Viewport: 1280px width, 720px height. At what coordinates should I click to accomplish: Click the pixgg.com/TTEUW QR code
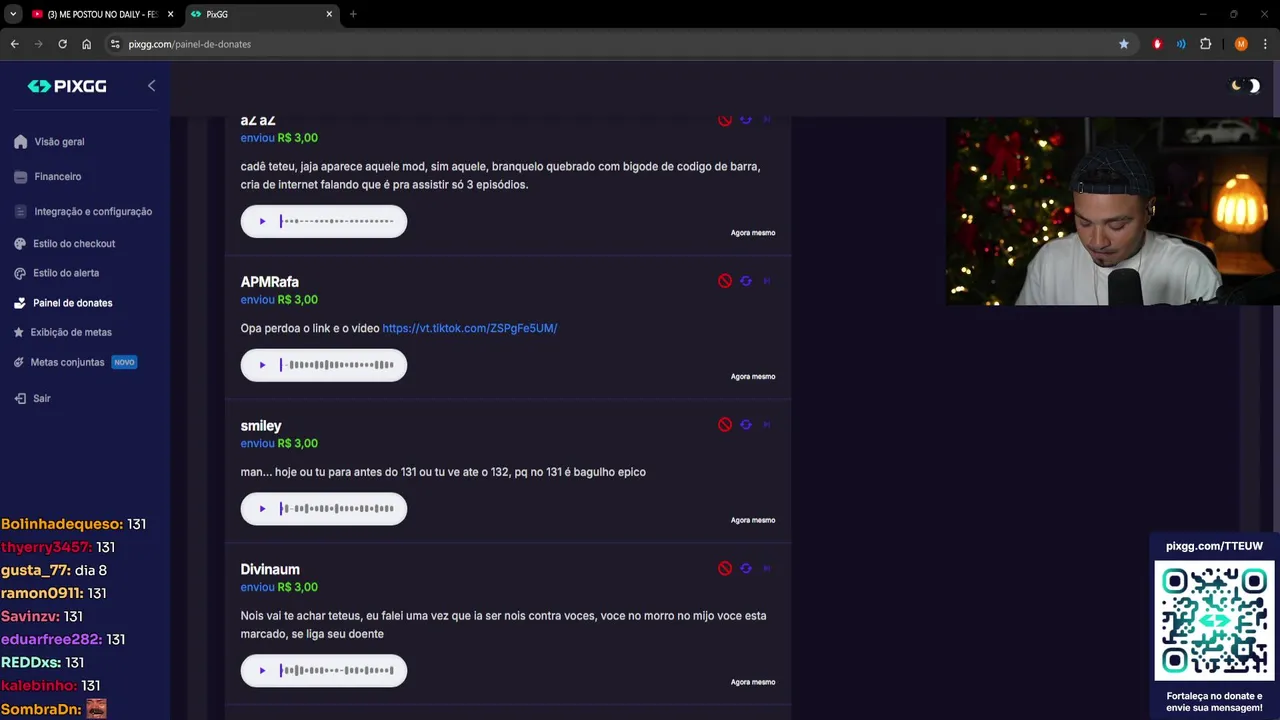coord(1214,620)
